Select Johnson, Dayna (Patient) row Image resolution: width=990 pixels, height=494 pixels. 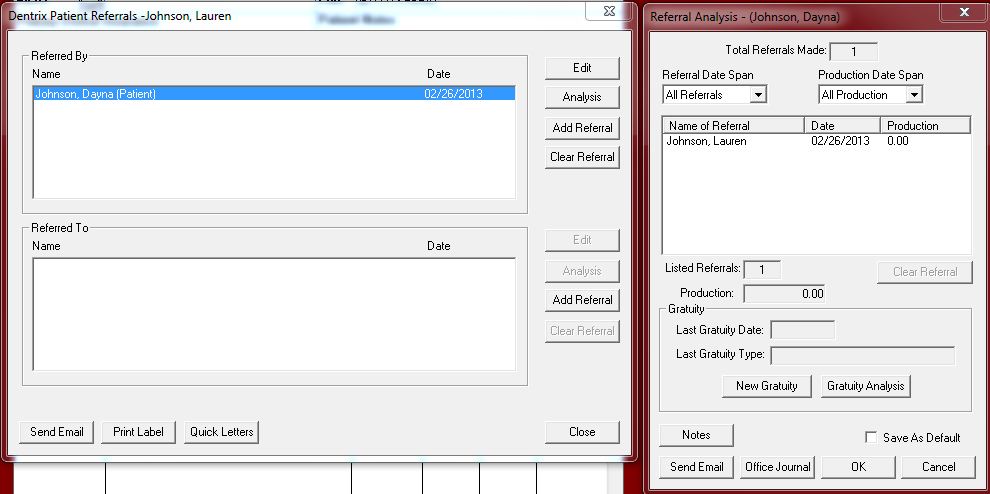point(274,94)
